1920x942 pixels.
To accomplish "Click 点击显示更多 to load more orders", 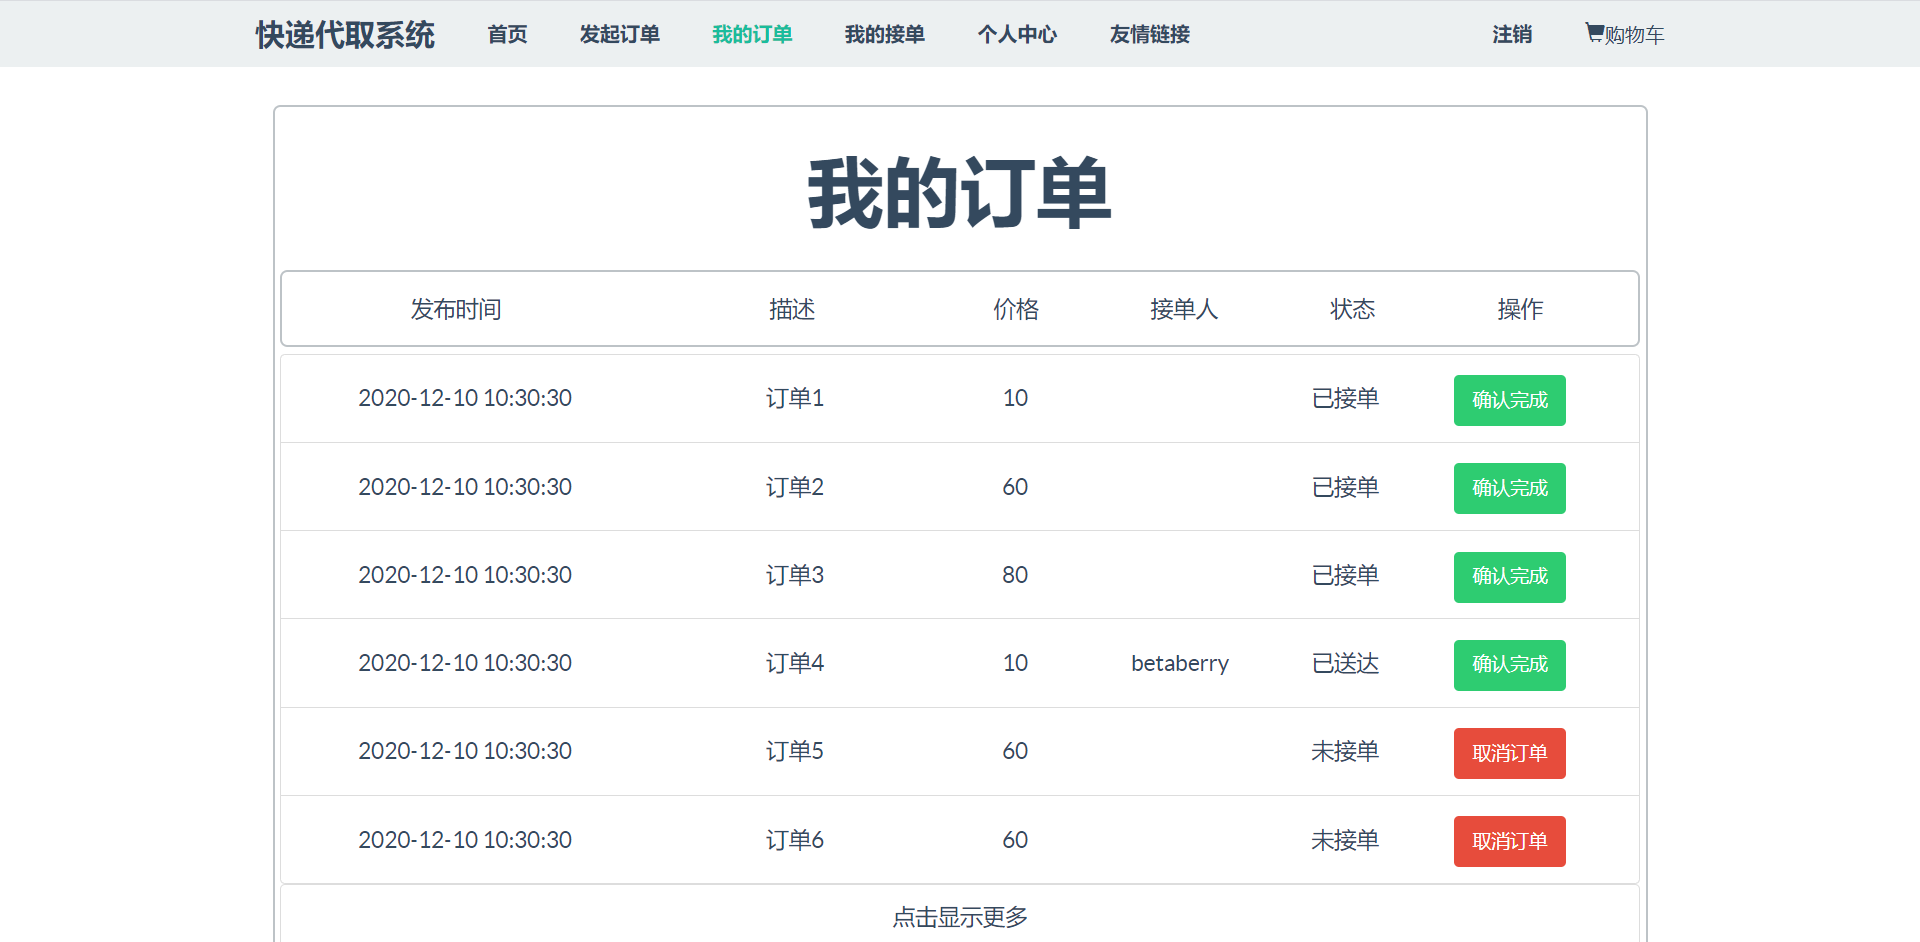I will pos(960,917).
